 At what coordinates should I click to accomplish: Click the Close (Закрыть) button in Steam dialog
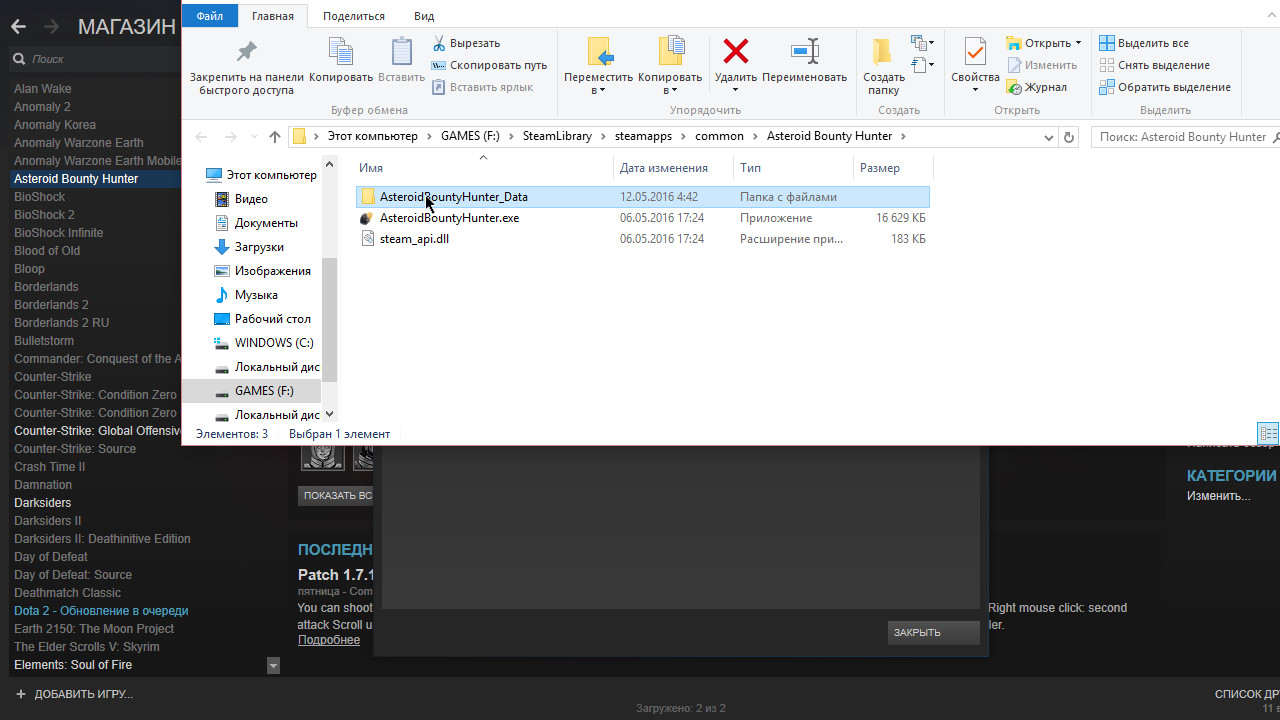point(933,632)
